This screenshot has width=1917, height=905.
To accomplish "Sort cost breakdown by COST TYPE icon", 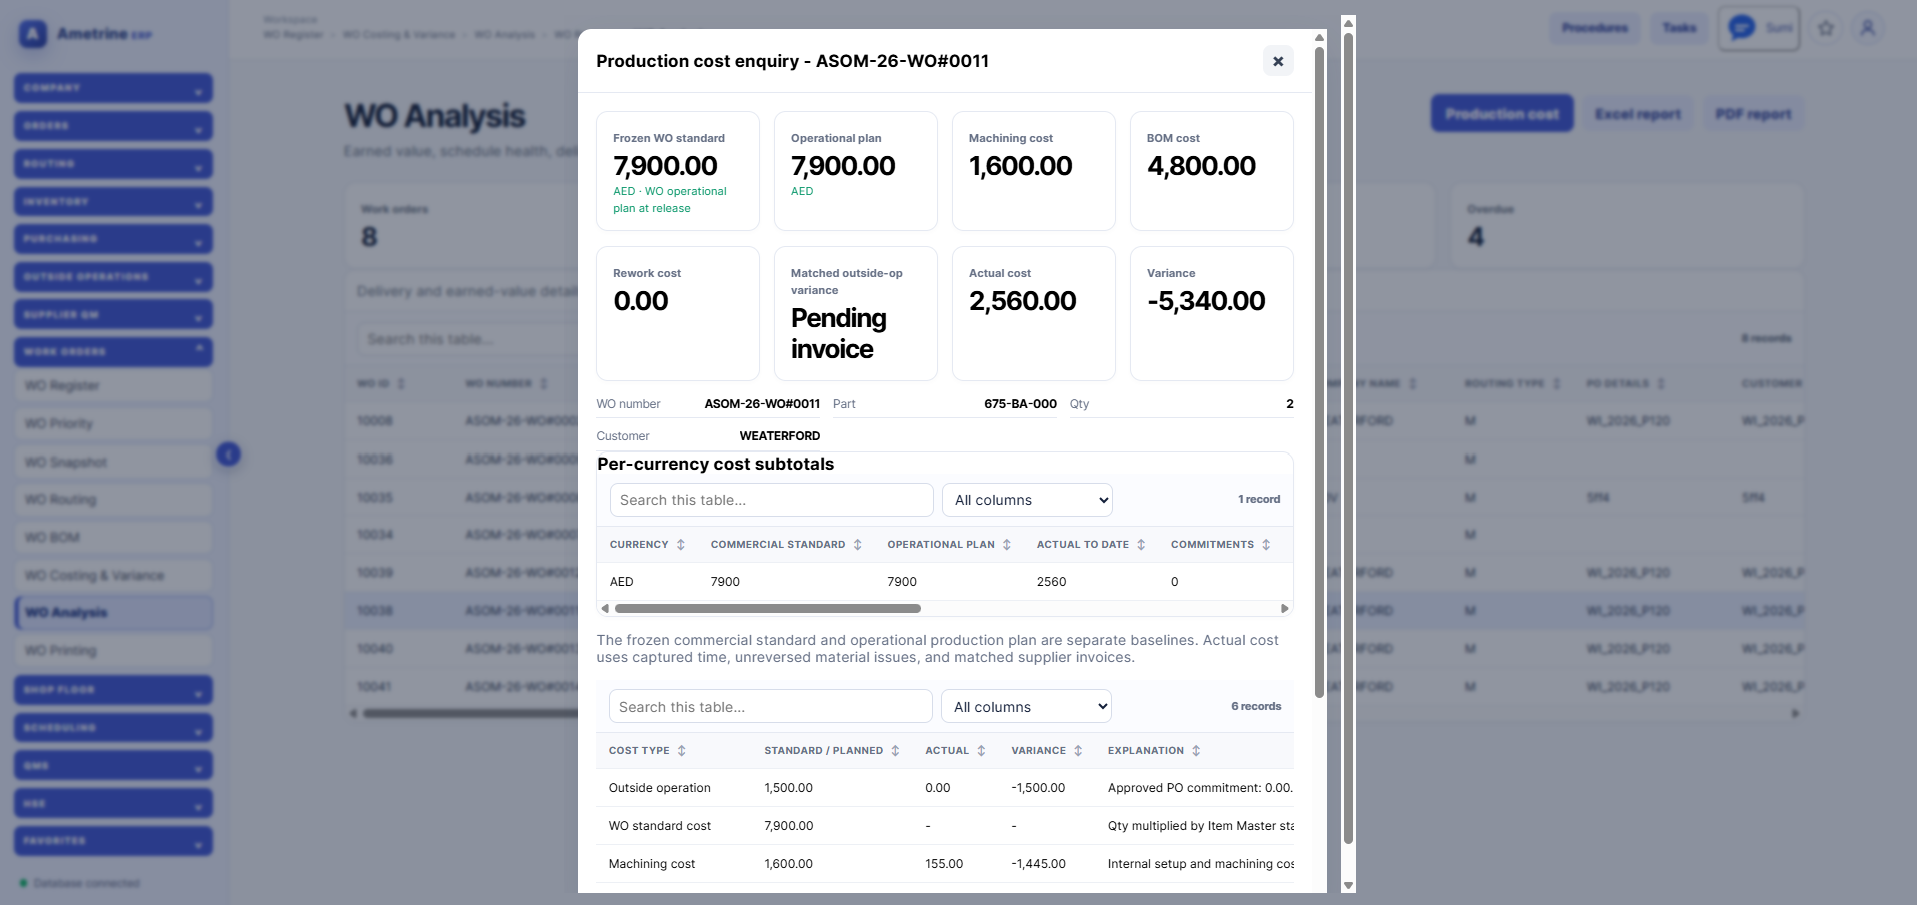I will click(x=682, y=751).
